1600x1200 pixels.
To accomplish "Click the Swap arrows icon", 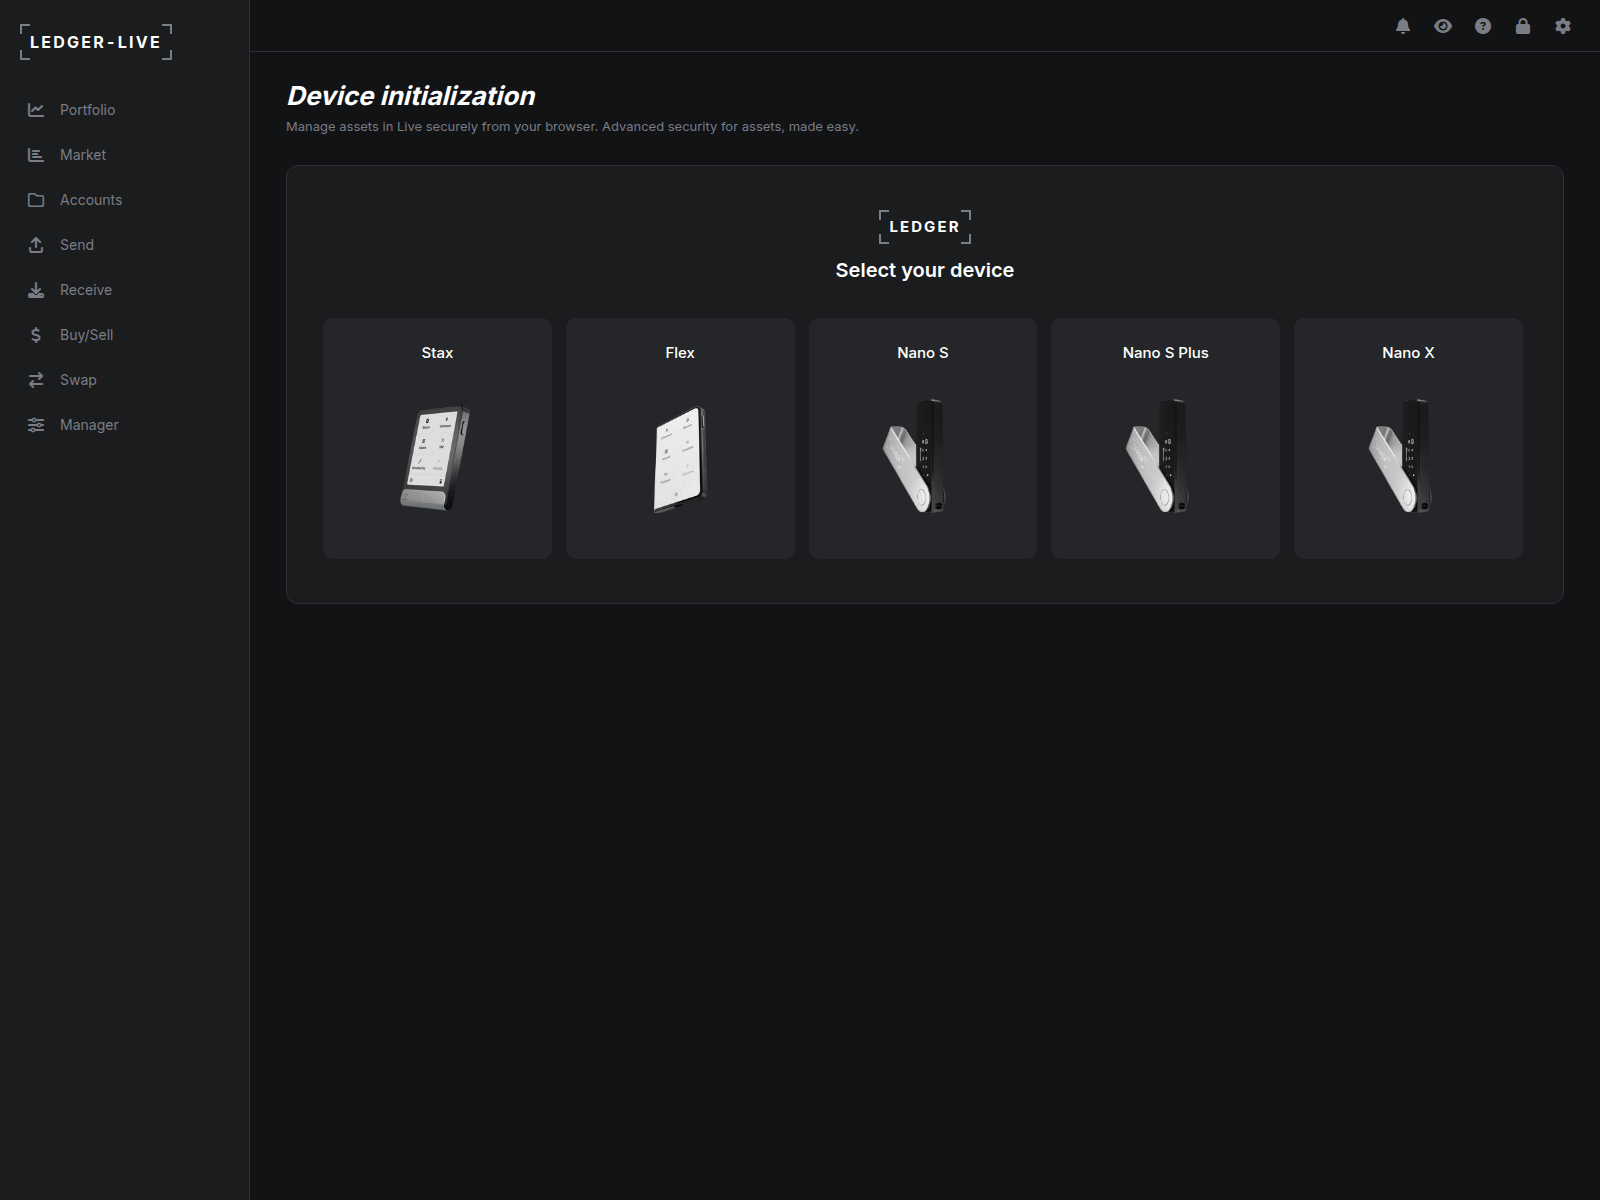I will (36, 380).
